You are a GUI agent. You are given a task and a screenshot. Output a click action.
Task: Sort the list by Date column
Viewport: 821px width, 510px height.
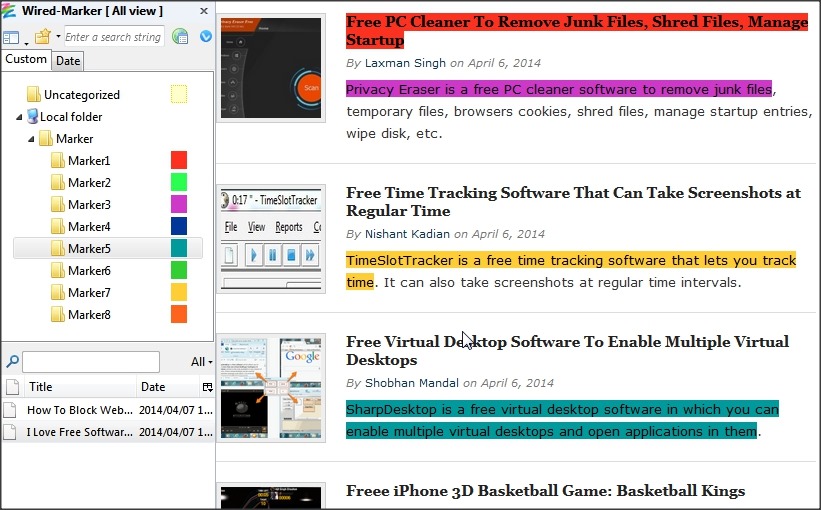168,387
